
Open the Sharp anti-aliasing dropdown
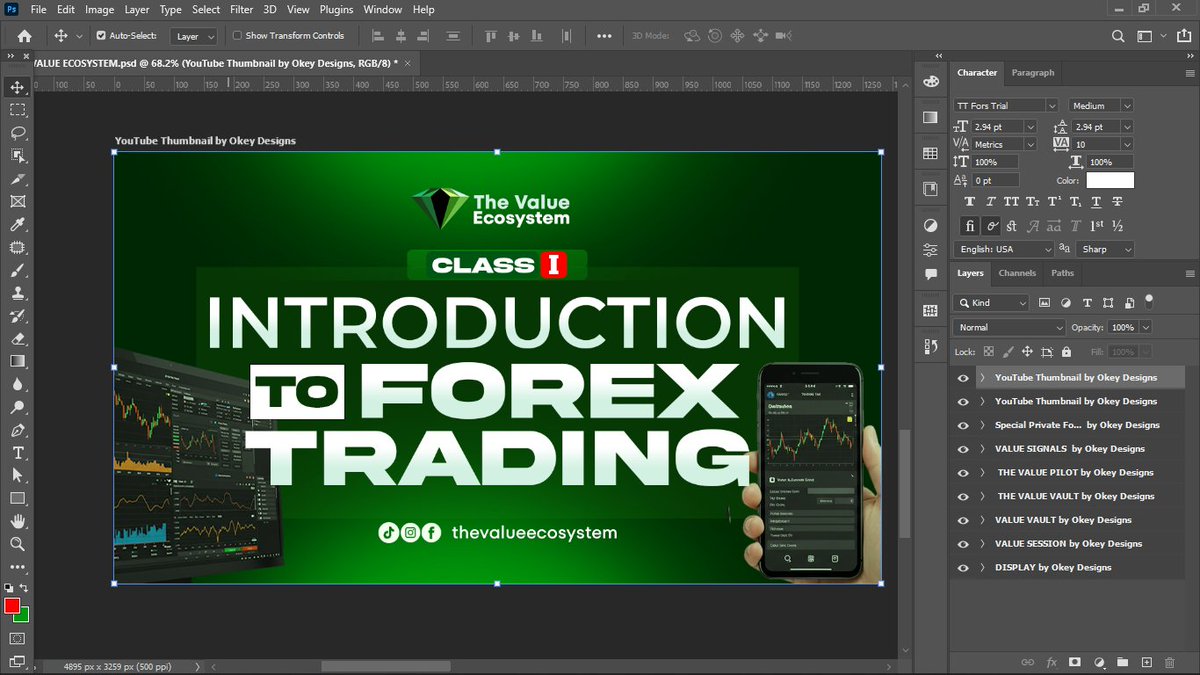[x=1106, y=249]
